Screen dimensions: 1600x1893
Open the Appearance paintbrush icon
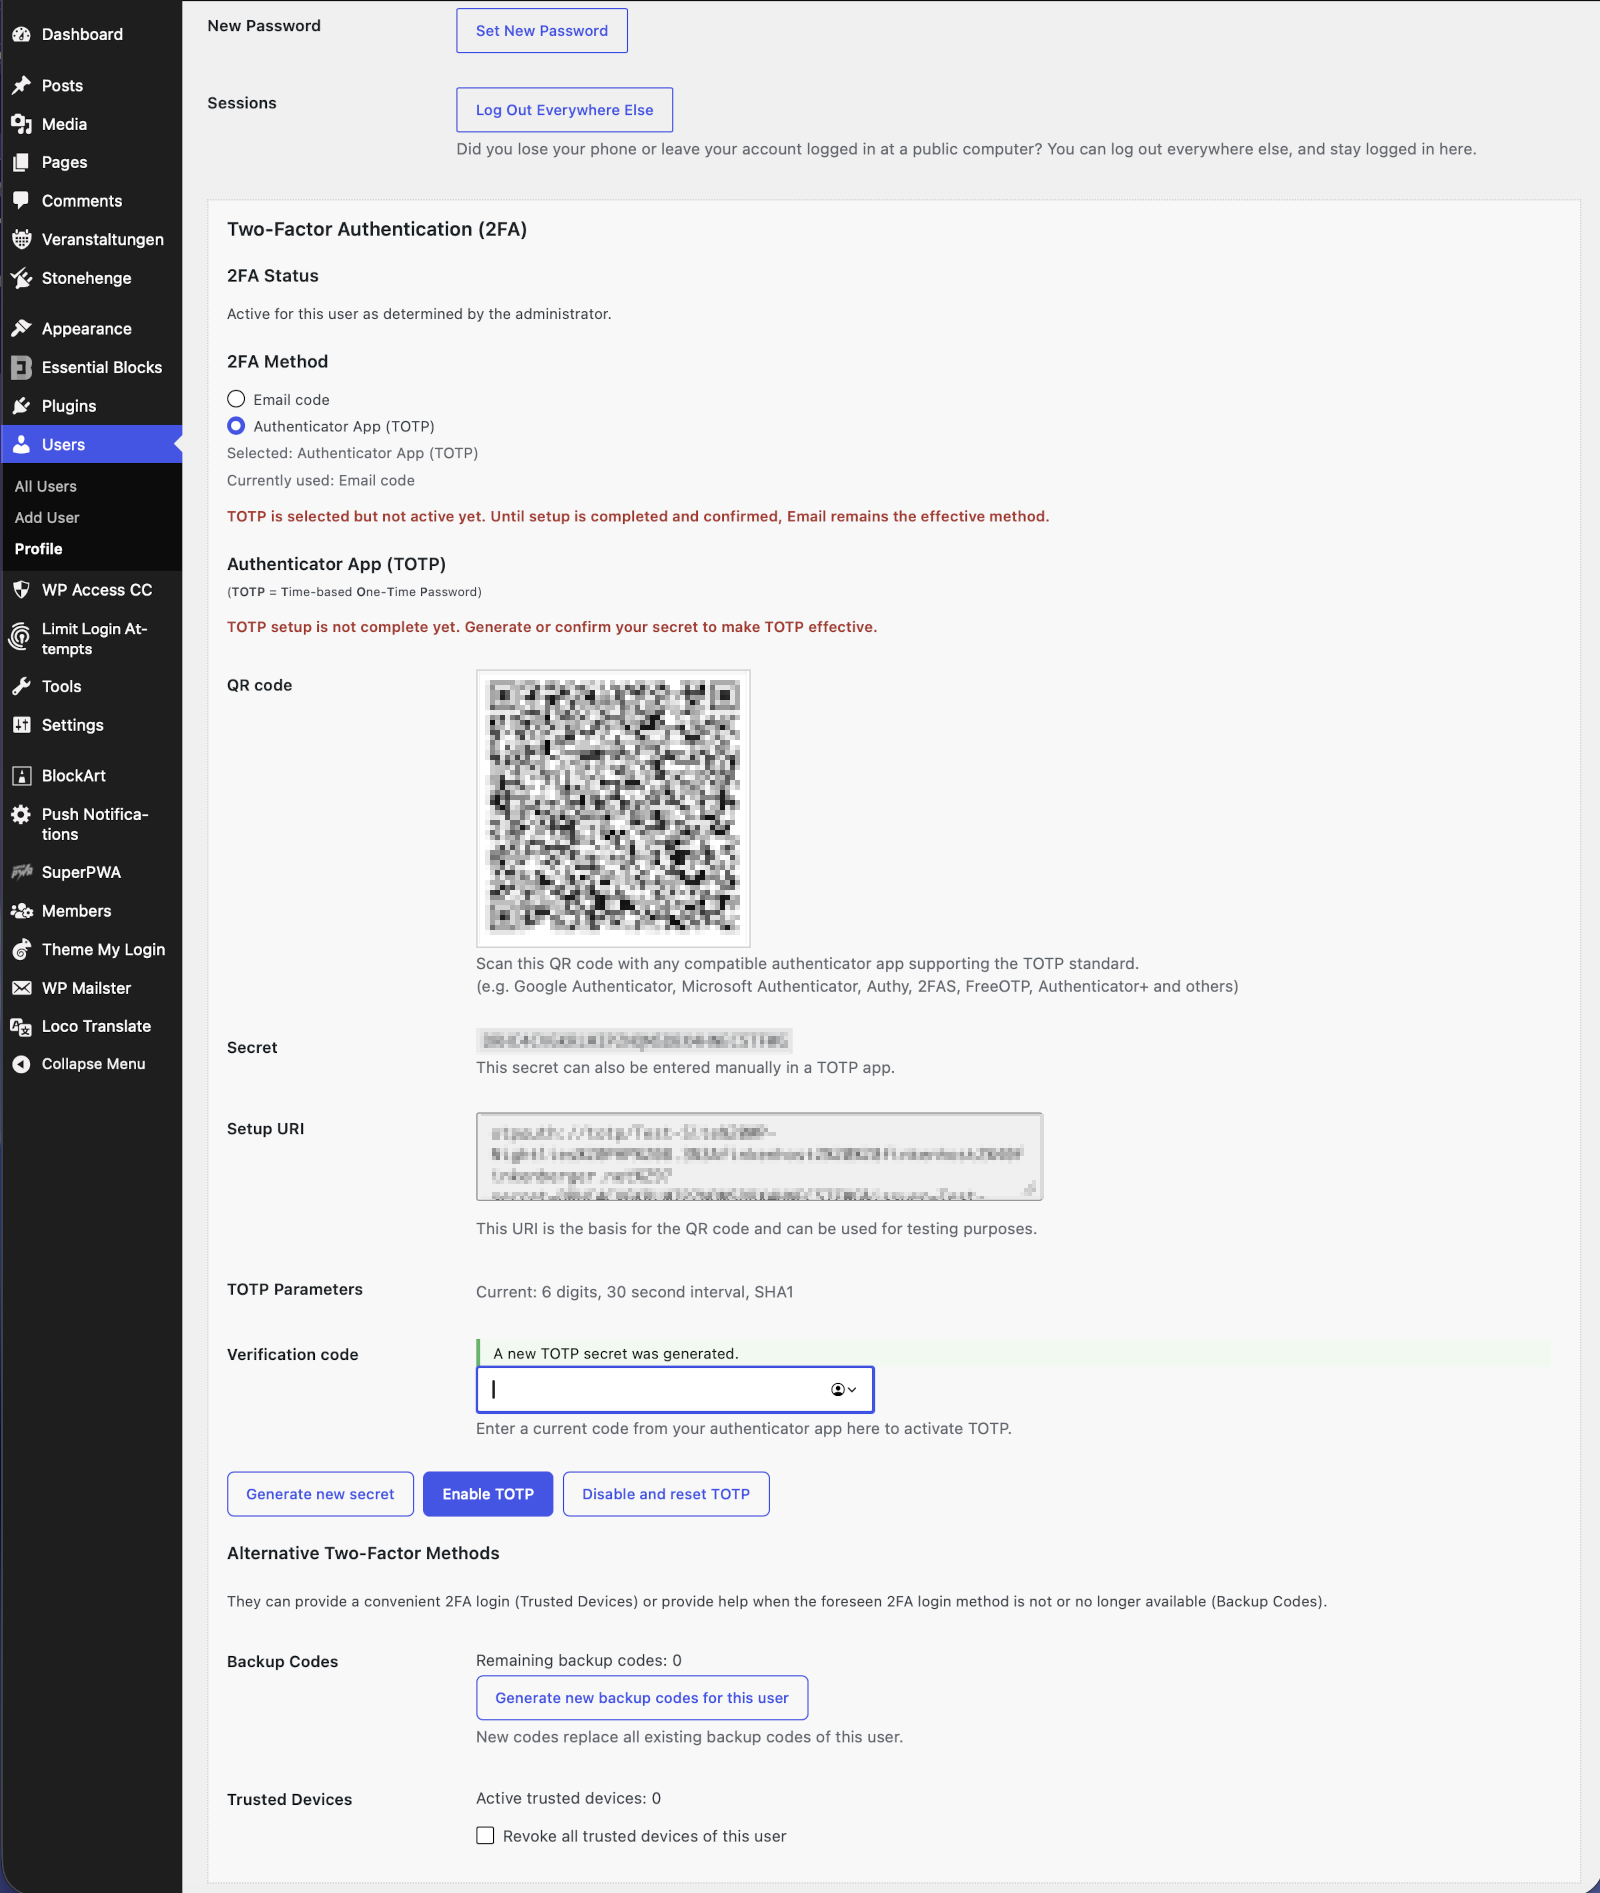click(22, 328)
